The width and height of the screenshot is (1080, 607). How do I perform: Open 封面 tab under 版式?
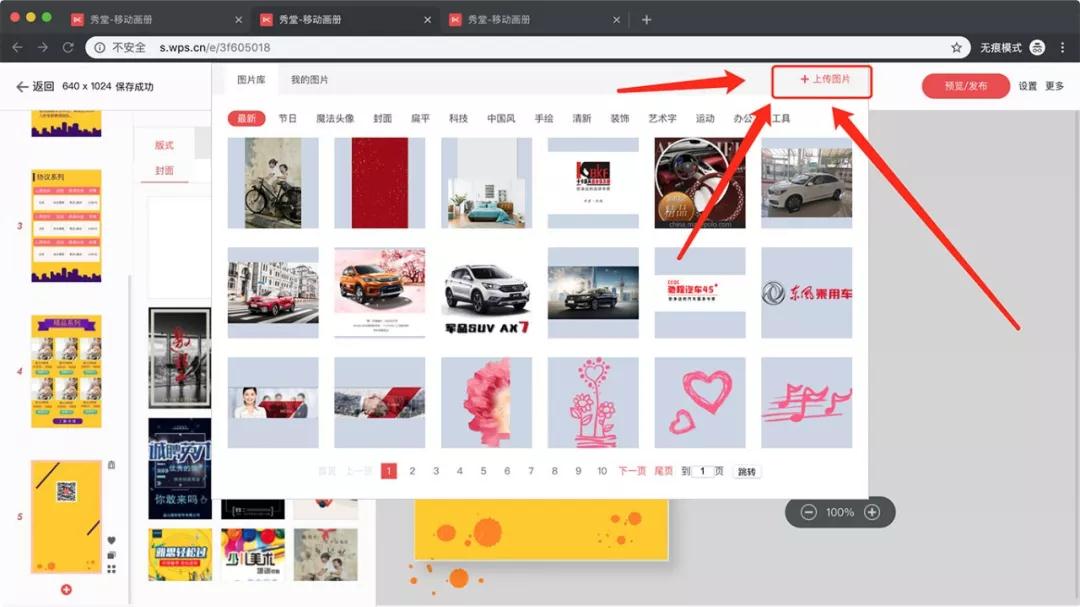(x=165, y=170)
